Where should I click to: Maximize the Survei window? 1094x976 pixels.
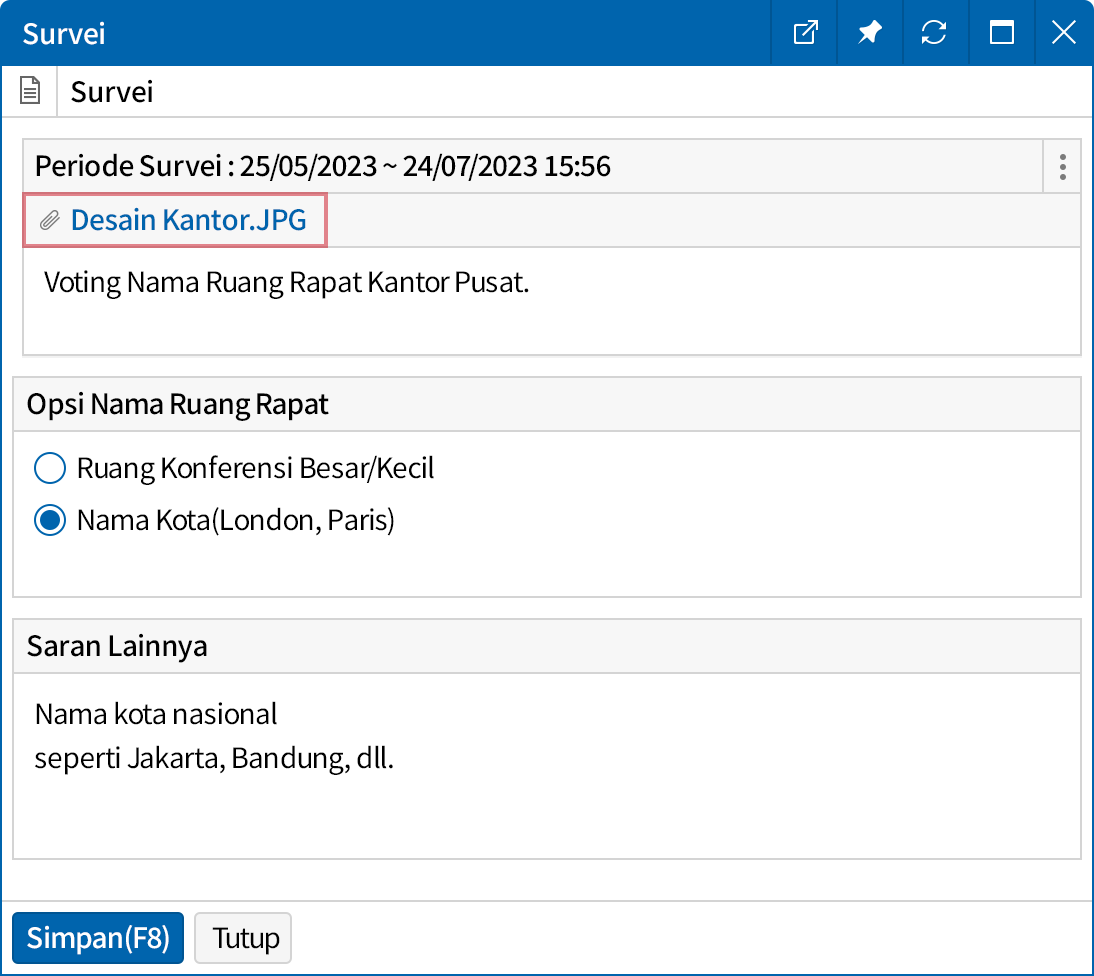click(x=1001, y=32)
